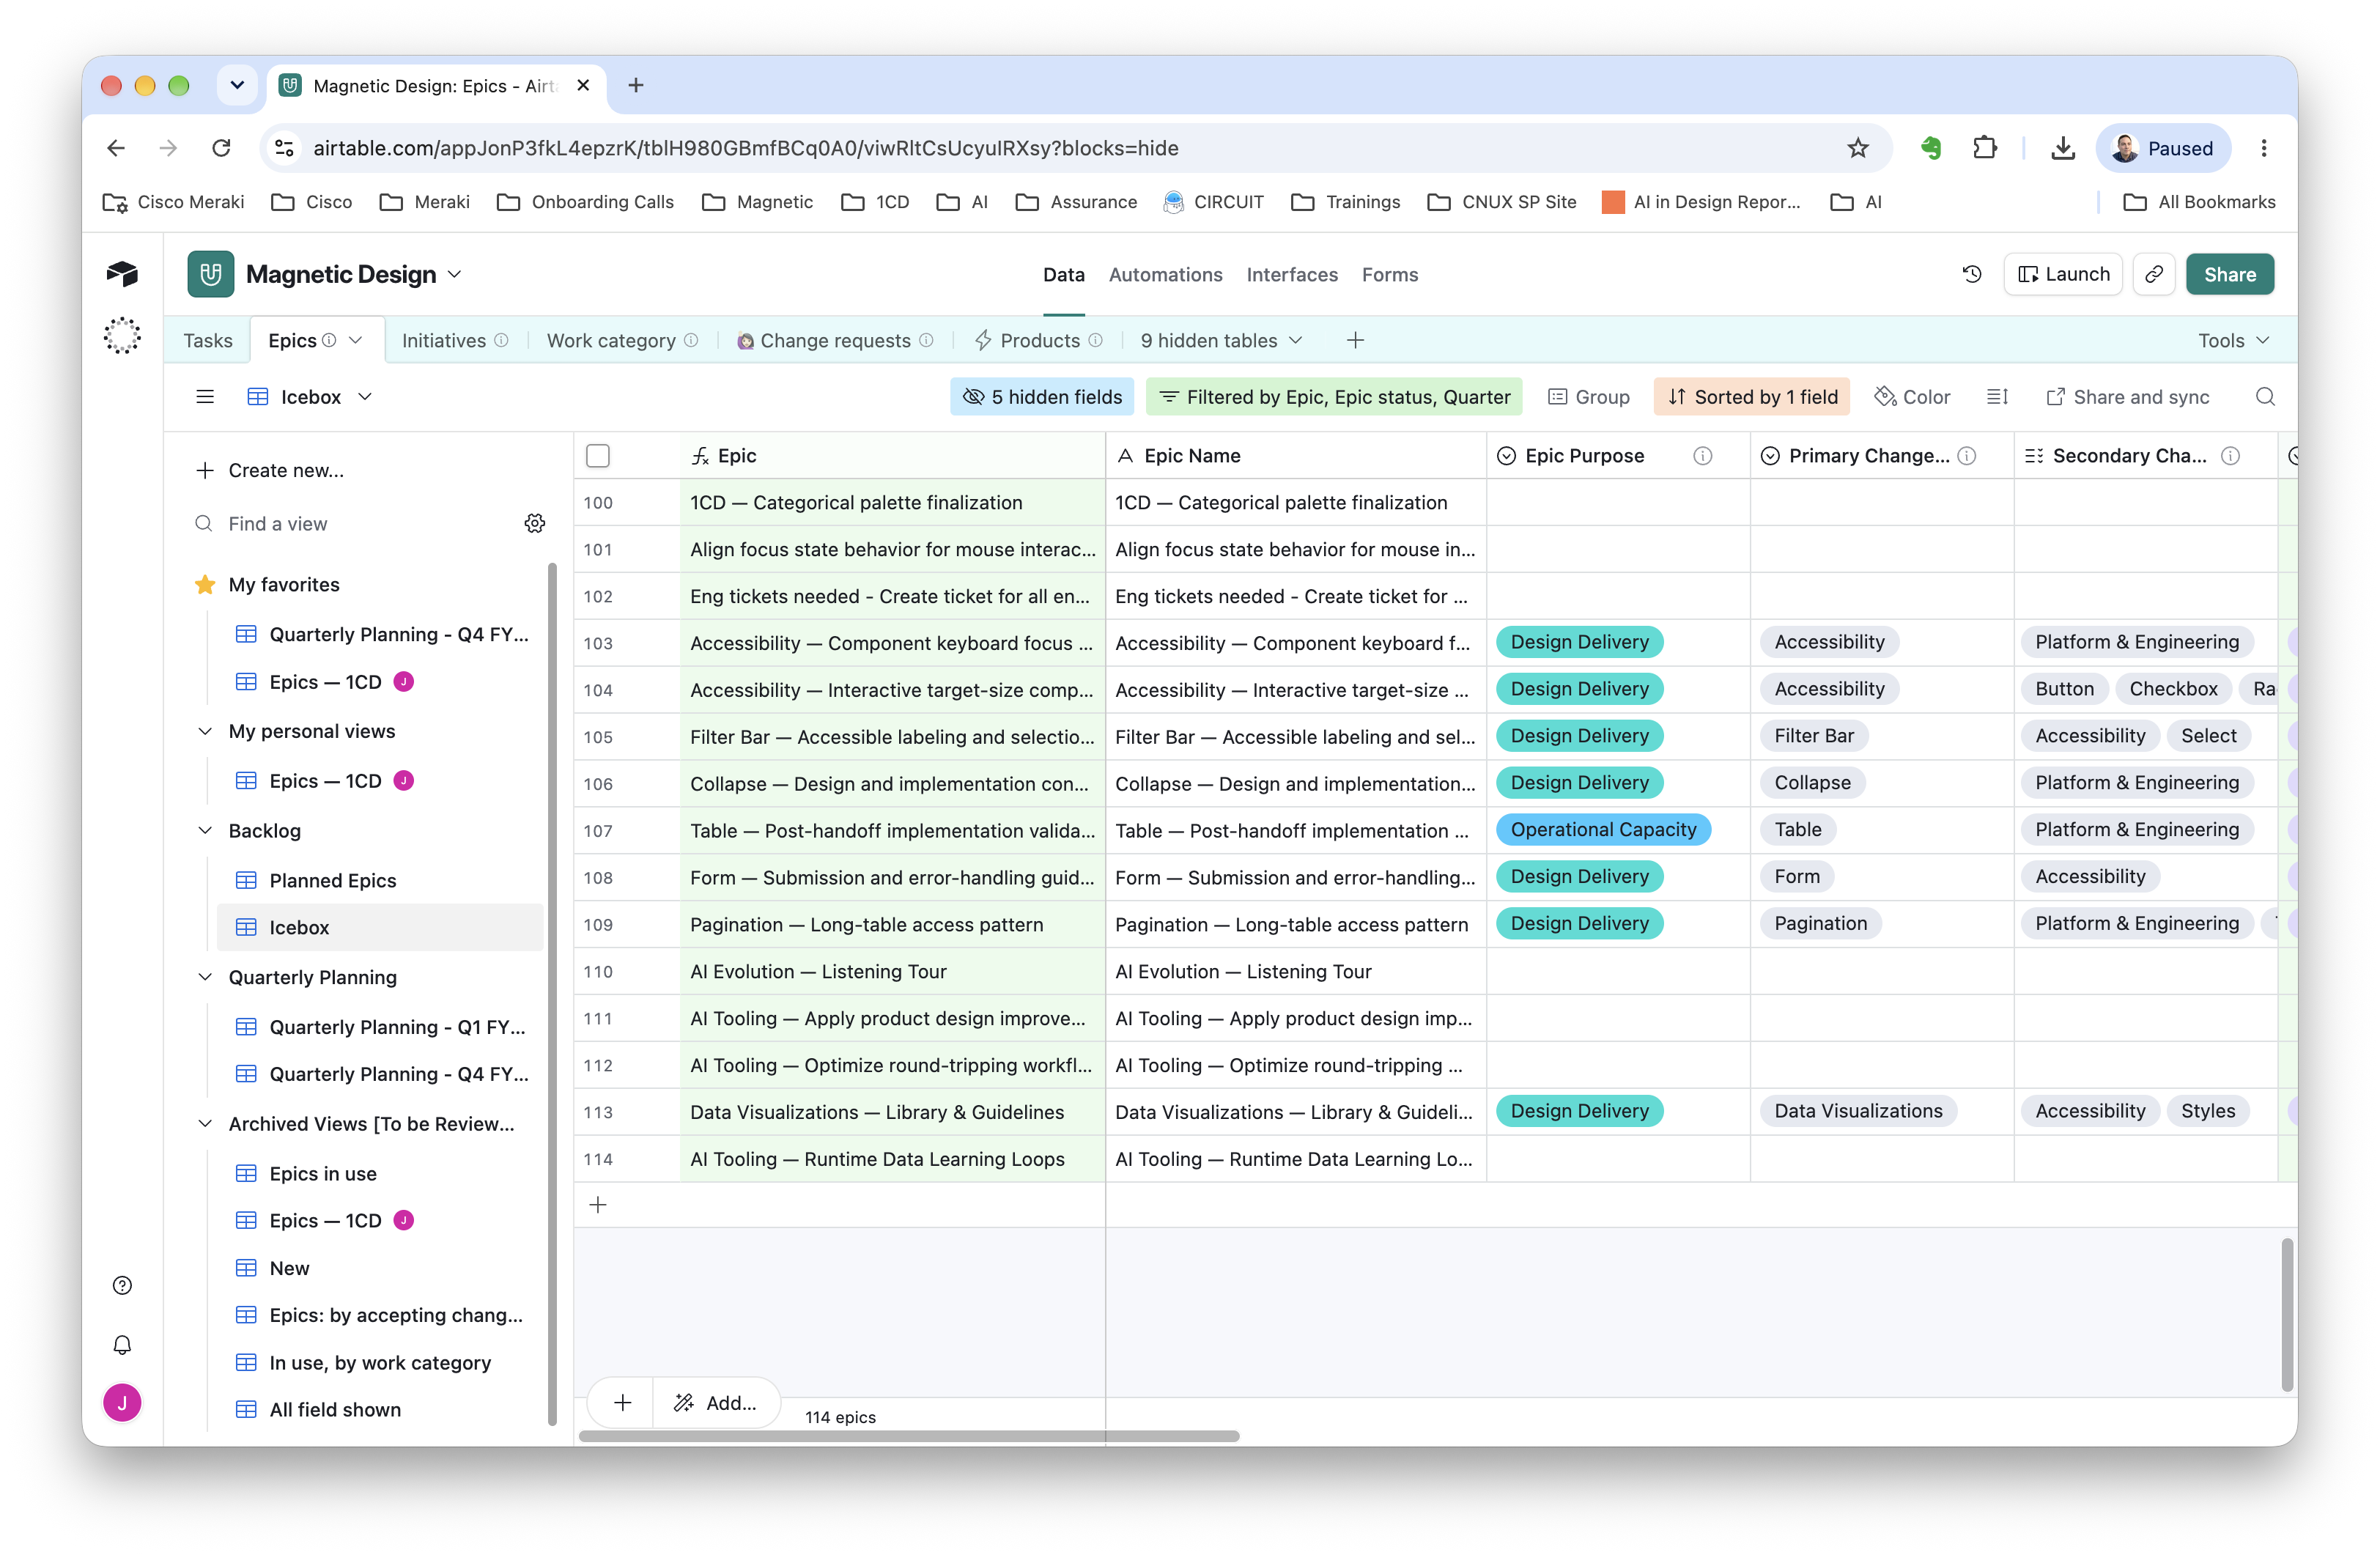Screen dimensions: 2380x1555
Task: Open view settings gear icon
Action: pos(535,523)
